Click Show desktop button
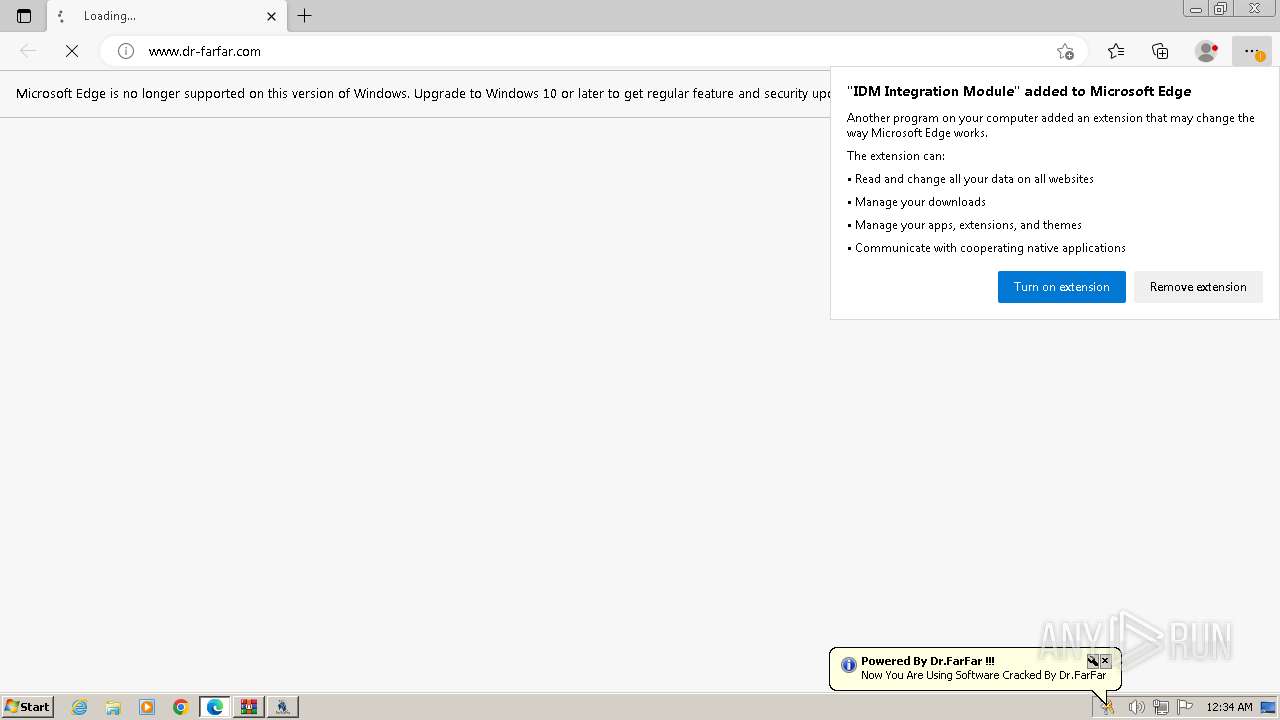Viewport: 1280px width, 720px height. (1269, 707)
